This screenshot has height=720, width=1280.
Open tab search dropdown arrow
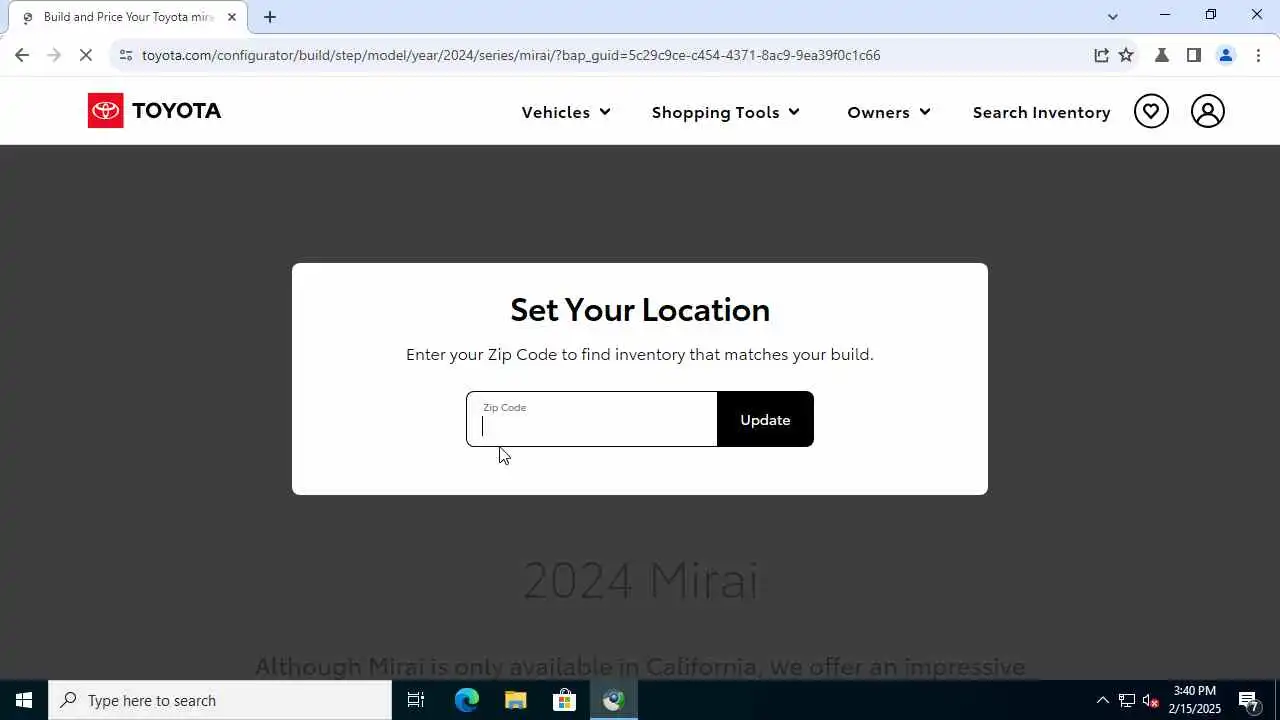pos(1113,16)
